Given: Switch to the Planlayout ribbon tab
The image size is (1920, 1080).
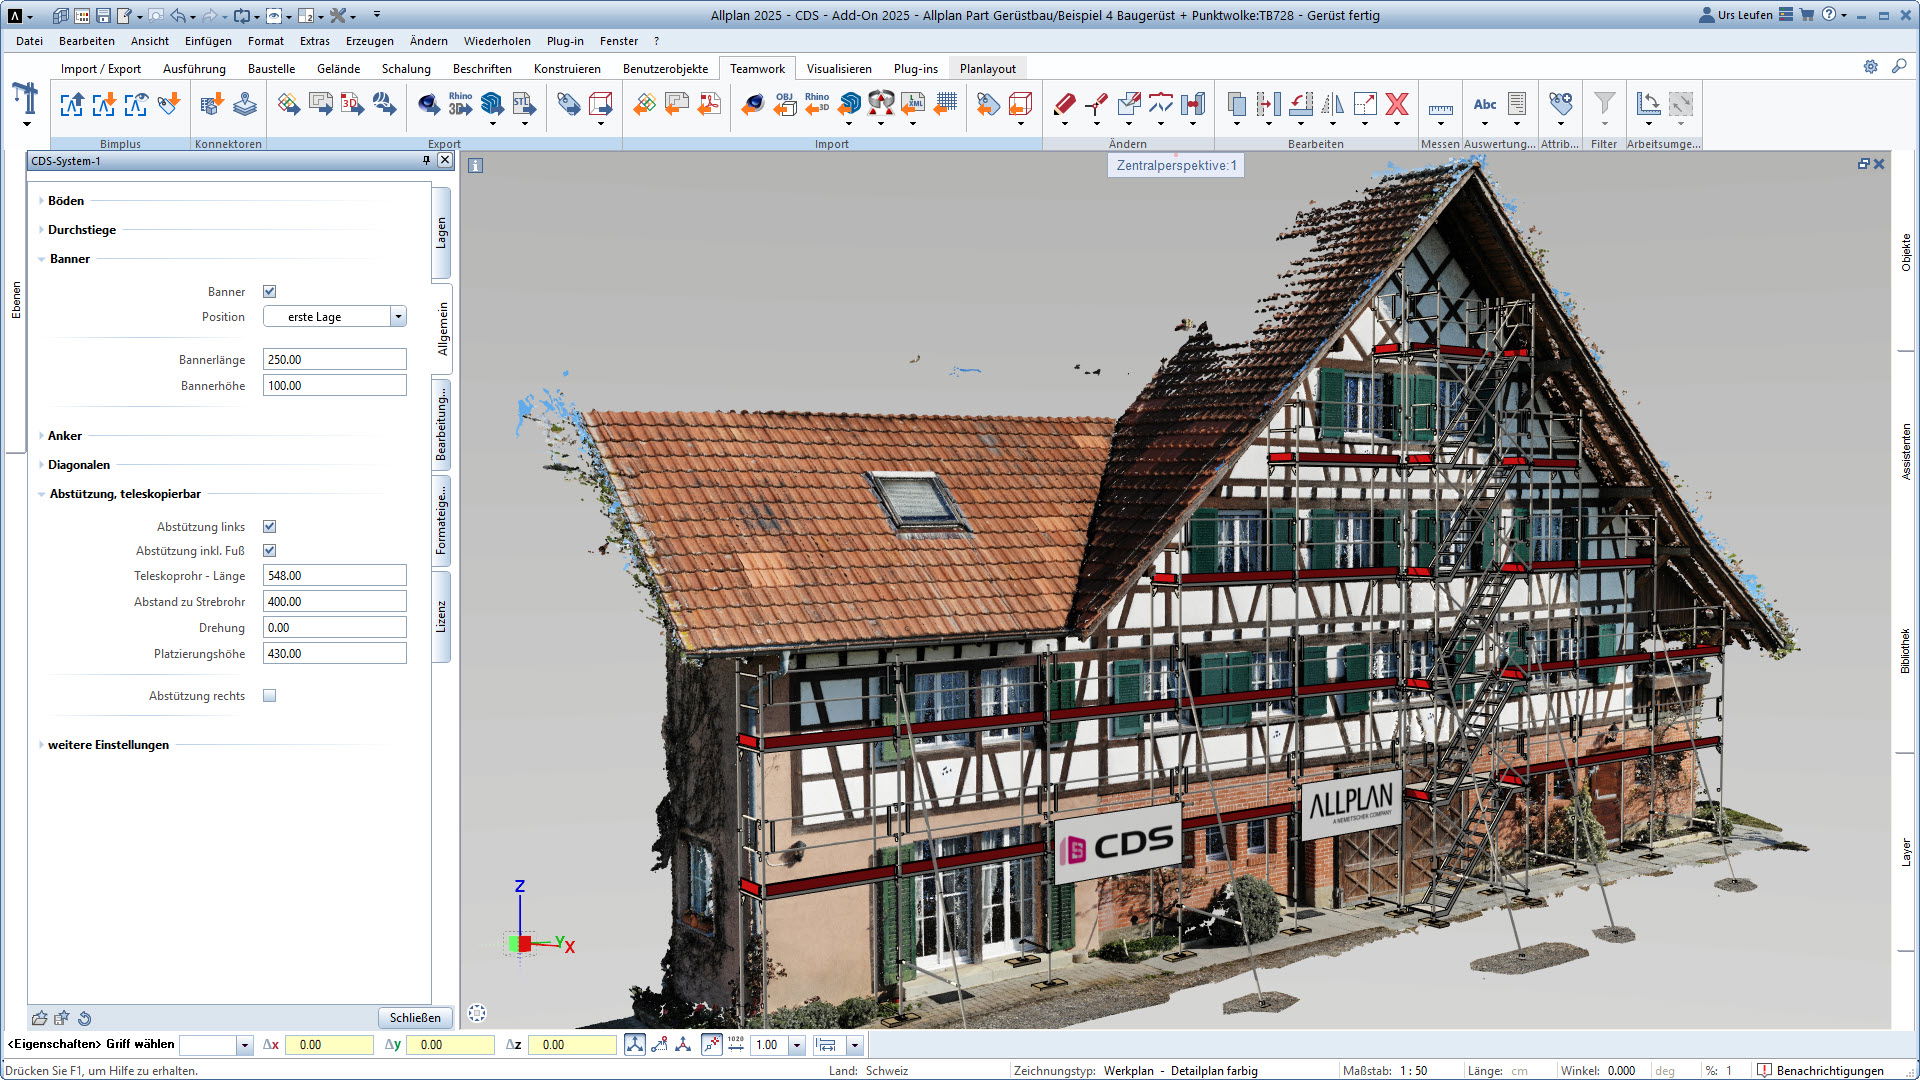Looking at the screenshot, I should pyautogui.click(x=988, y=69).
